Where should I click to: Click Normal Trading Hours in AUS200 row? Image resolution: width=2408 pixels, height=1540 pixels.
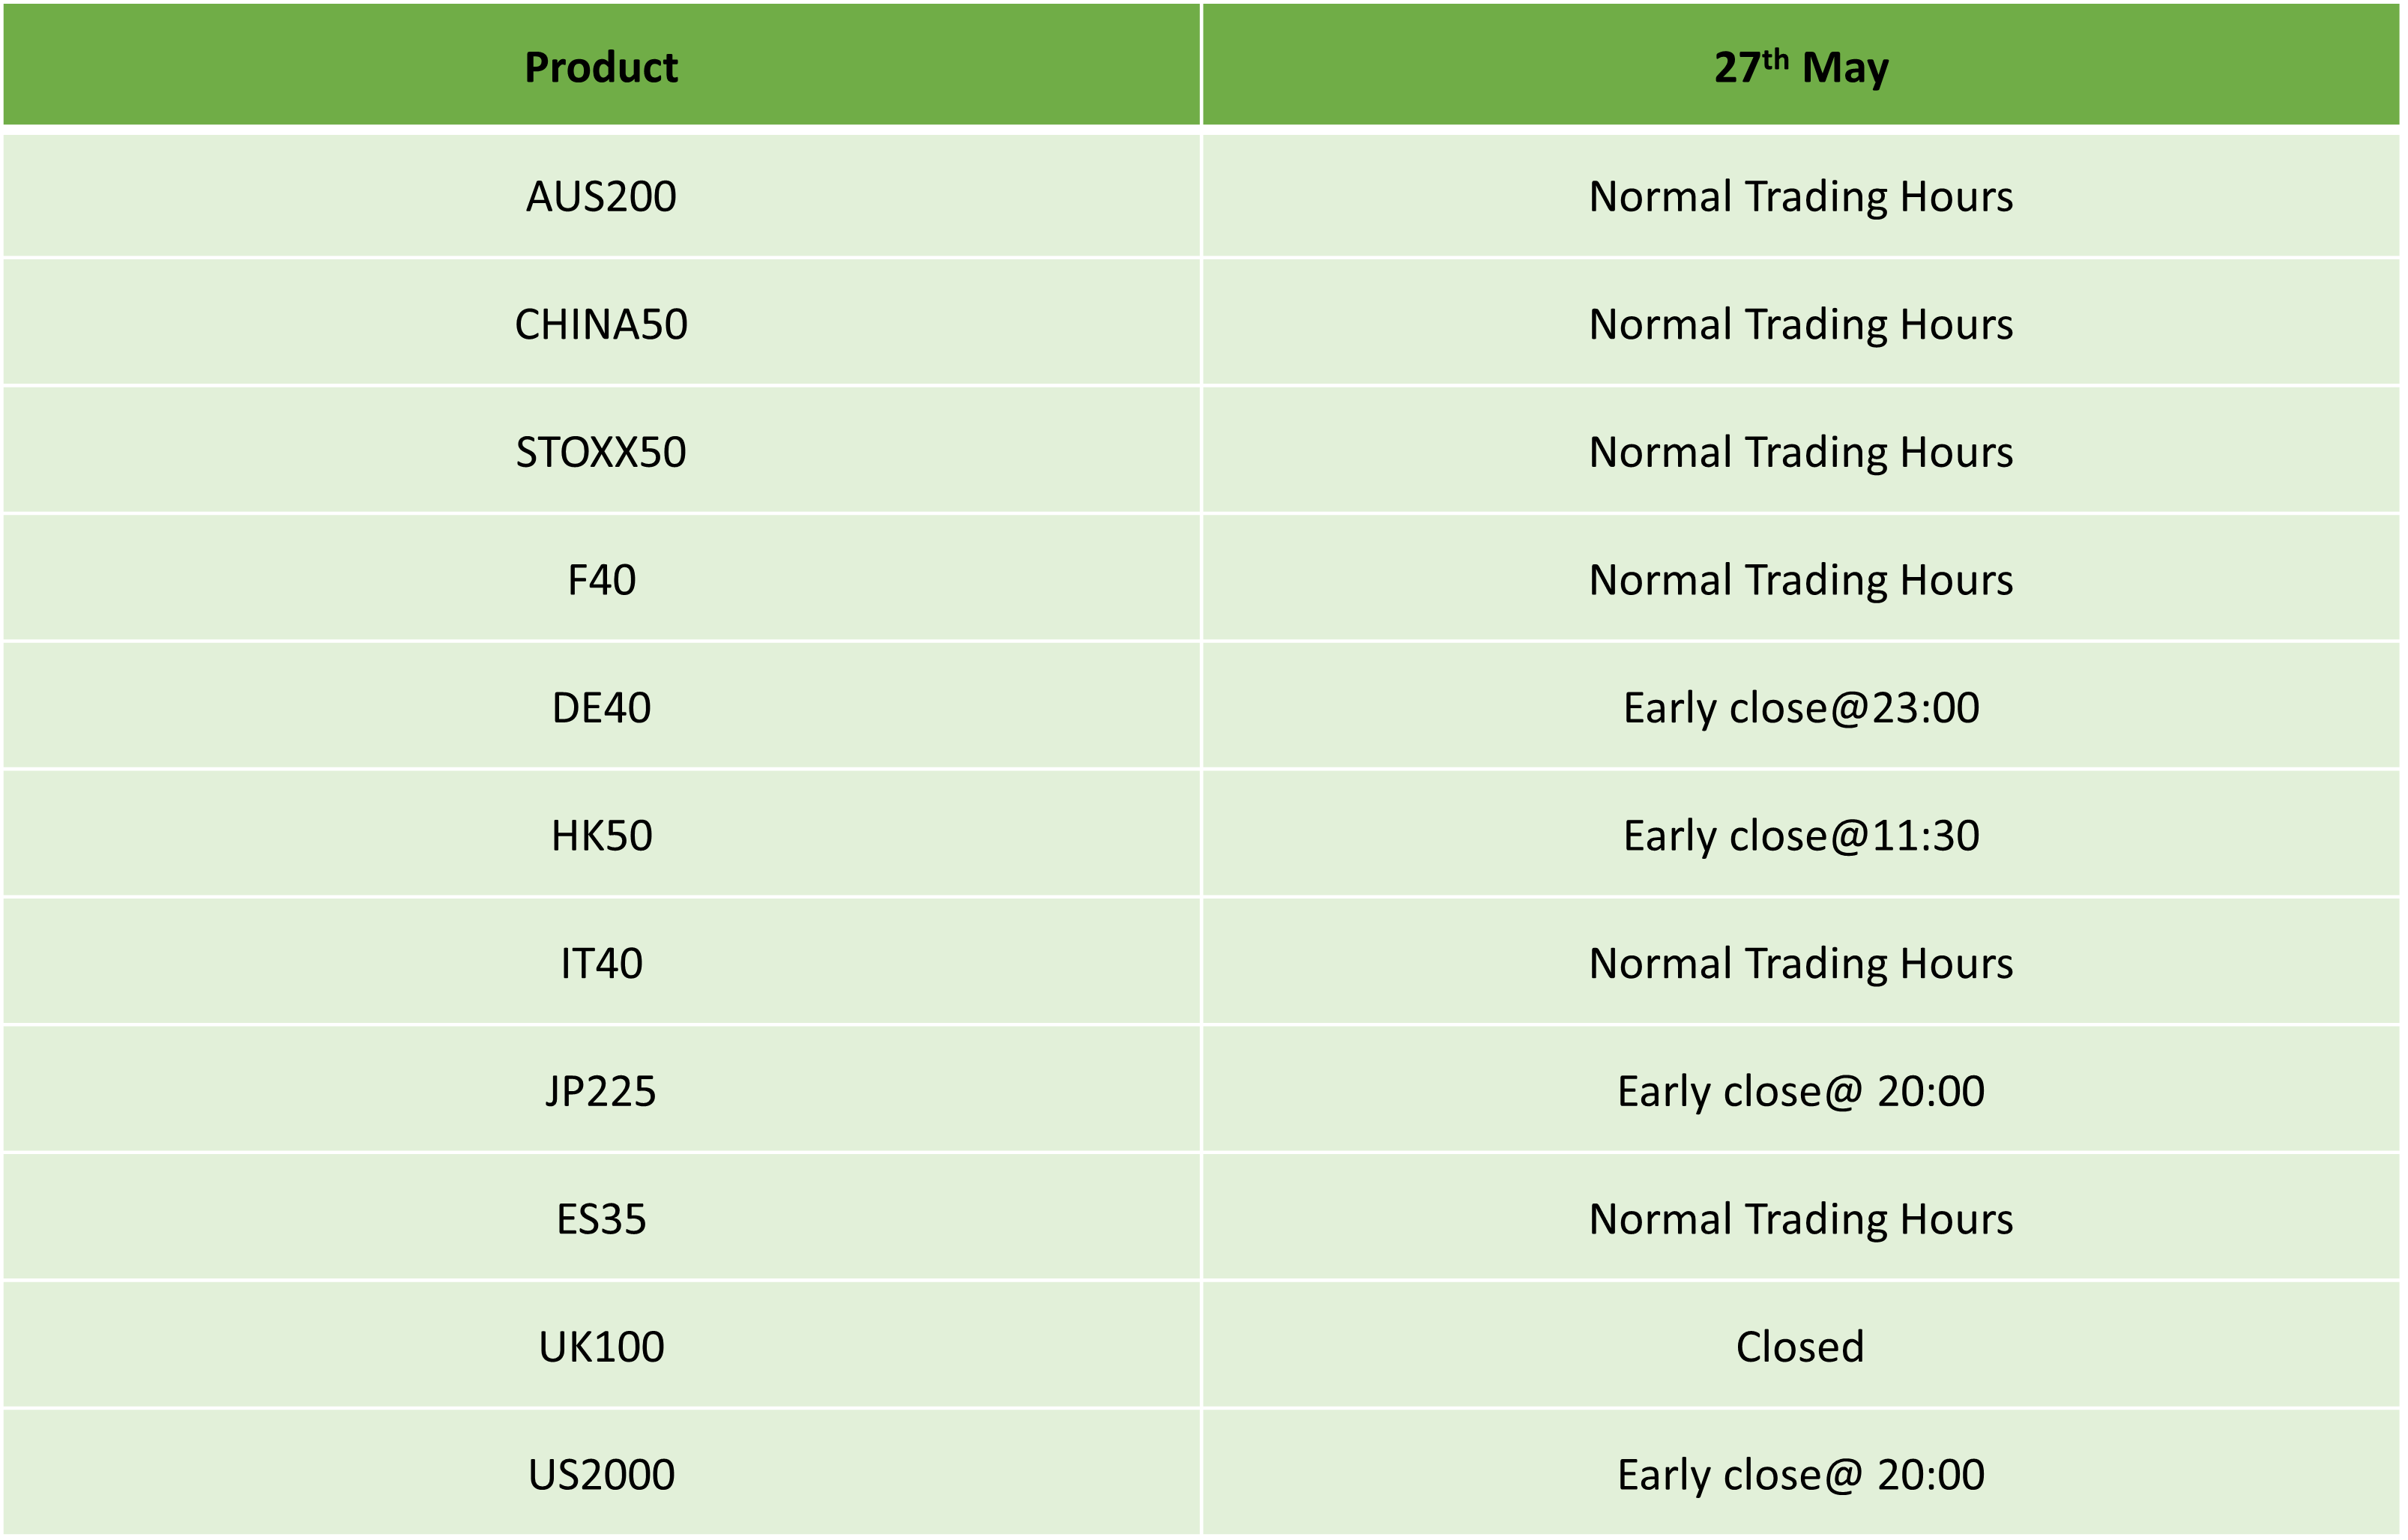1801,196
